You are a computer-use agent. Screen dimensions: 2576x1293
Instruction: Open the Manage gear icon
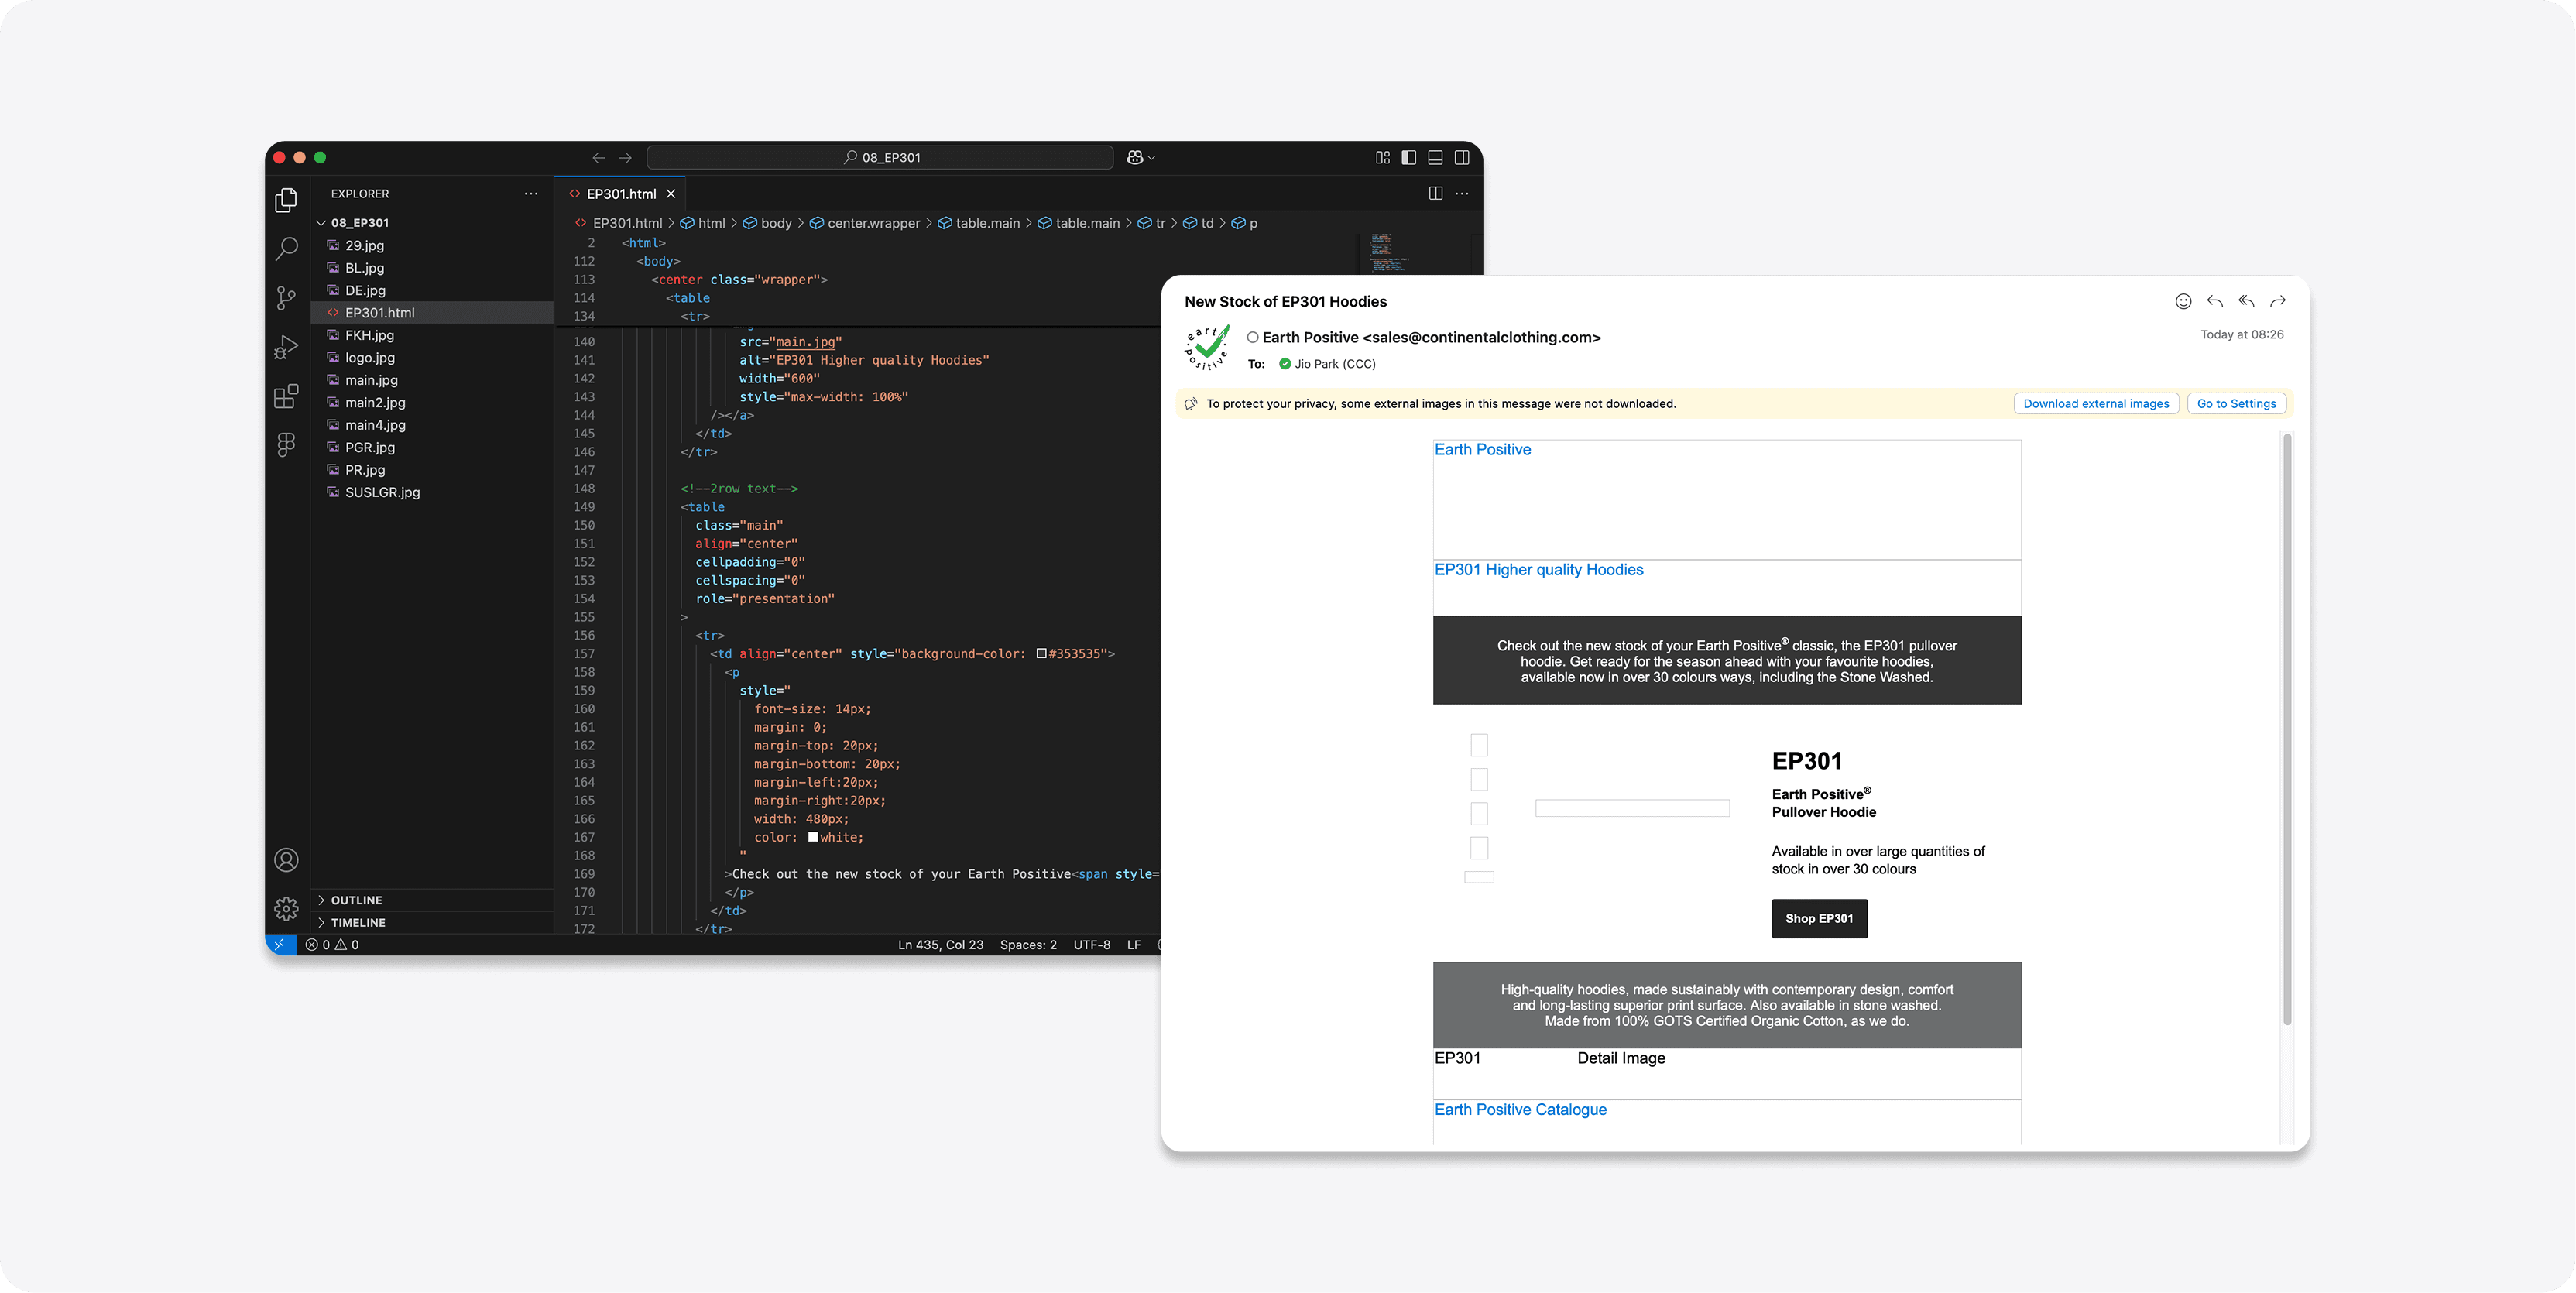click(x=286, y=908)
